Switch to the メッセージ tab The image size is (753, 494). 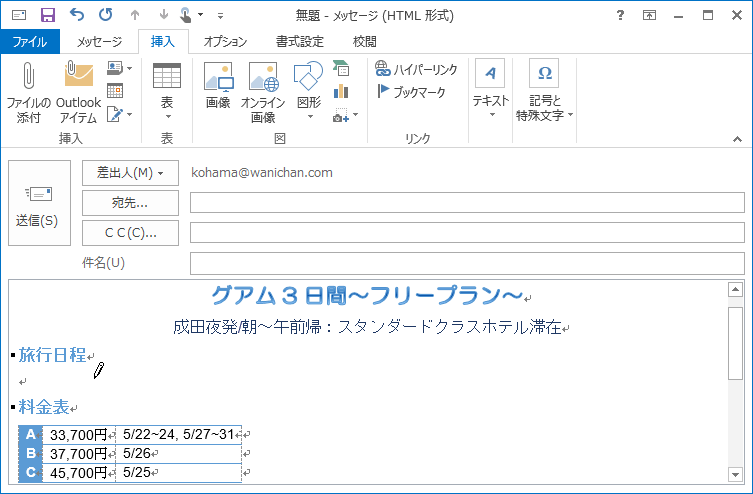point(99,42)
